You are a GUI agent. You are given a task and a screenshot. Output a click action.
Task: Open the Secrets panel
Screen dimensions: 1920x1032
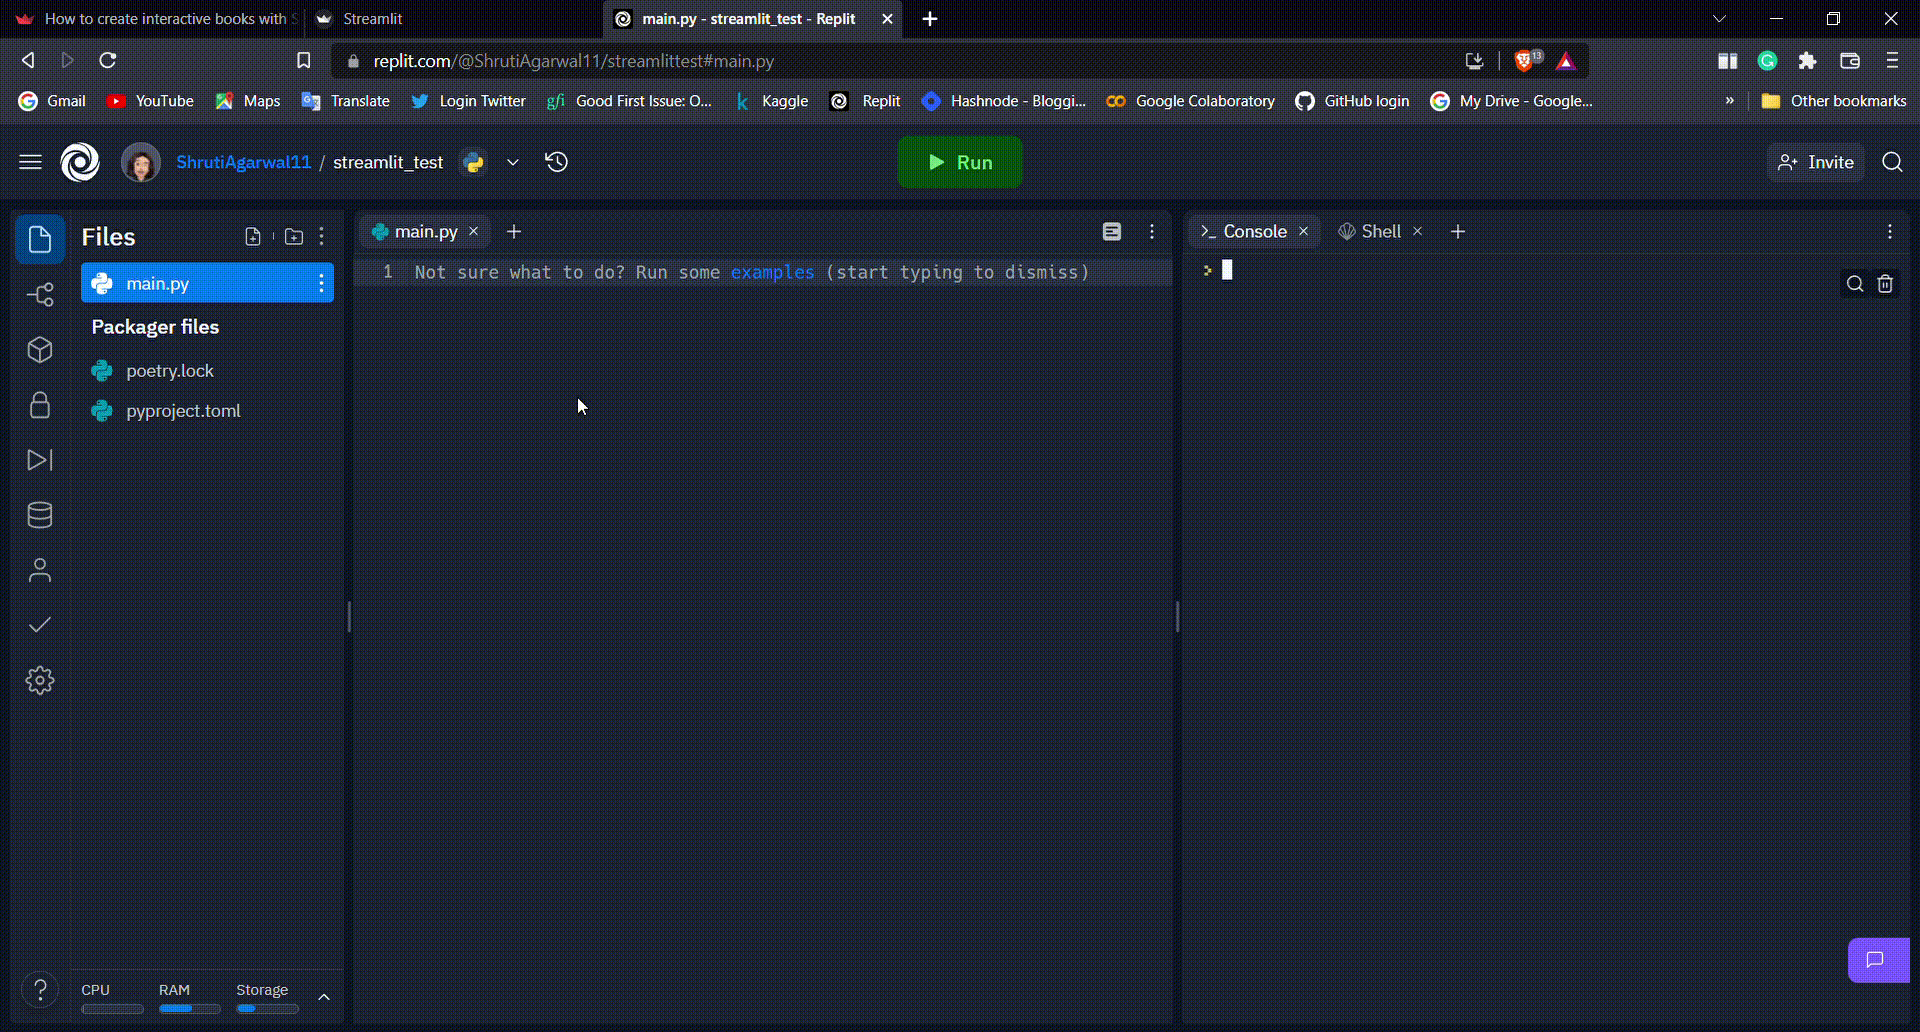40,404
